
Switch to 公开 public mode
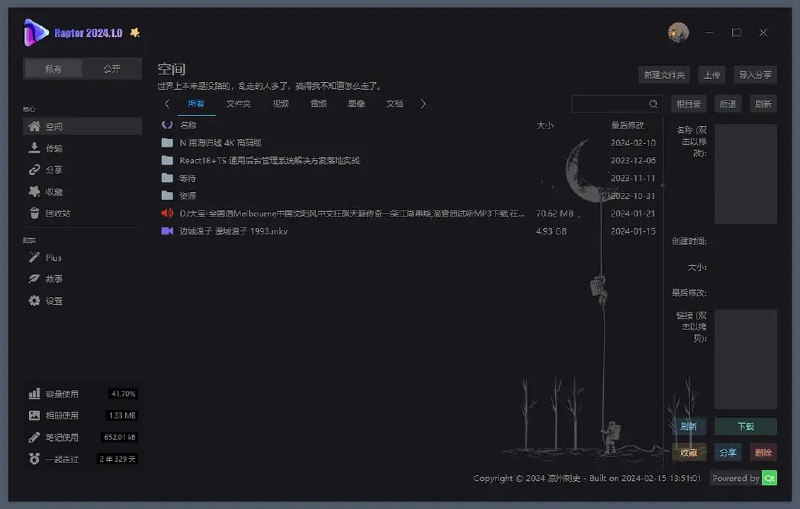[x=112, y=69]
